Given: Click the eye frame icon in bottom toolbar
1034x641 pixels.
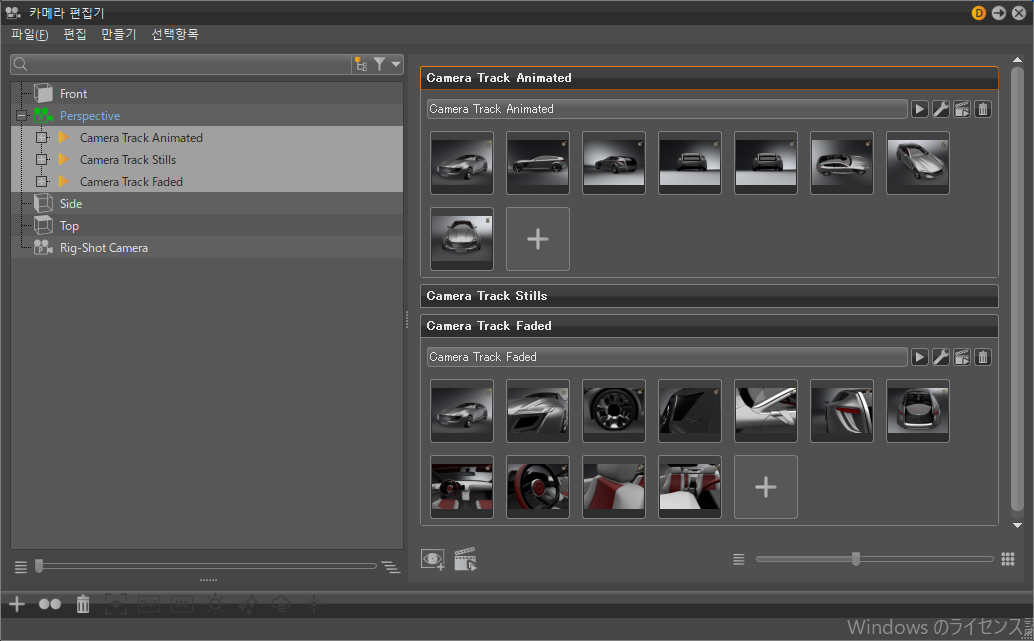Looking at the screenshot, I should pos(115,603).
